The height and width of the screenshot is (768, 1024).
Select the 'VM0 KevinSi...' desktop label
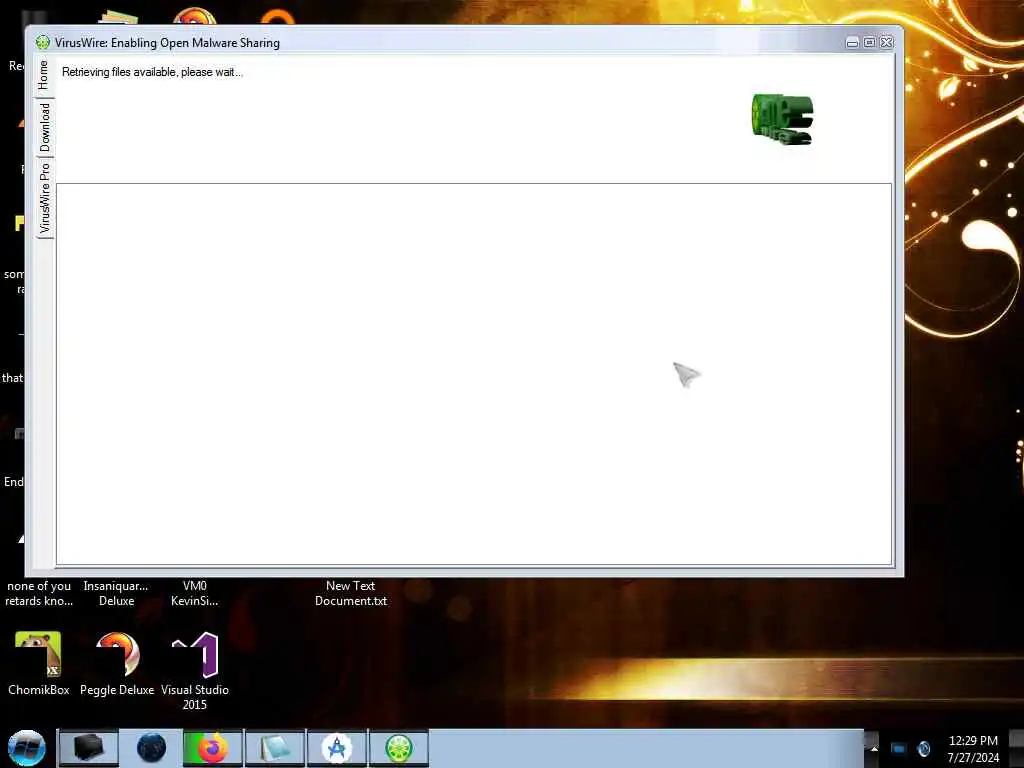click(195, 593)
